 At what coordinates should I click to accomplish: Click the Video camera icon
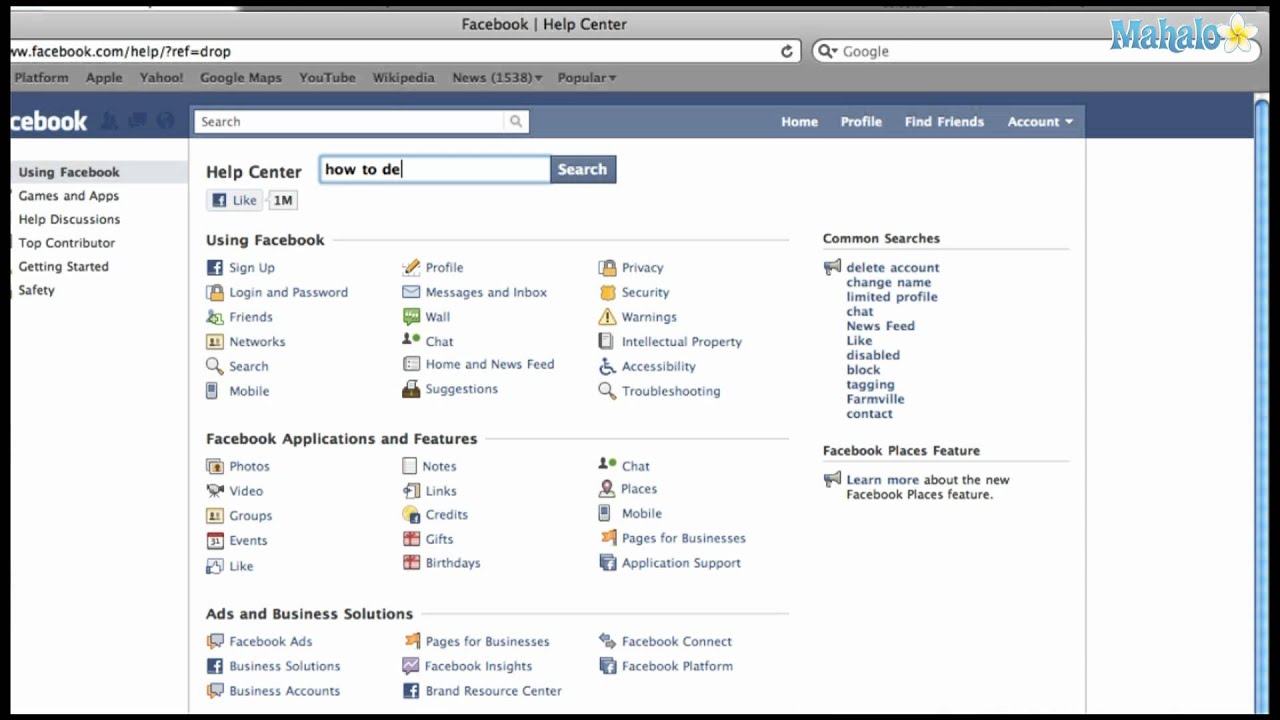tap(214, 491)
